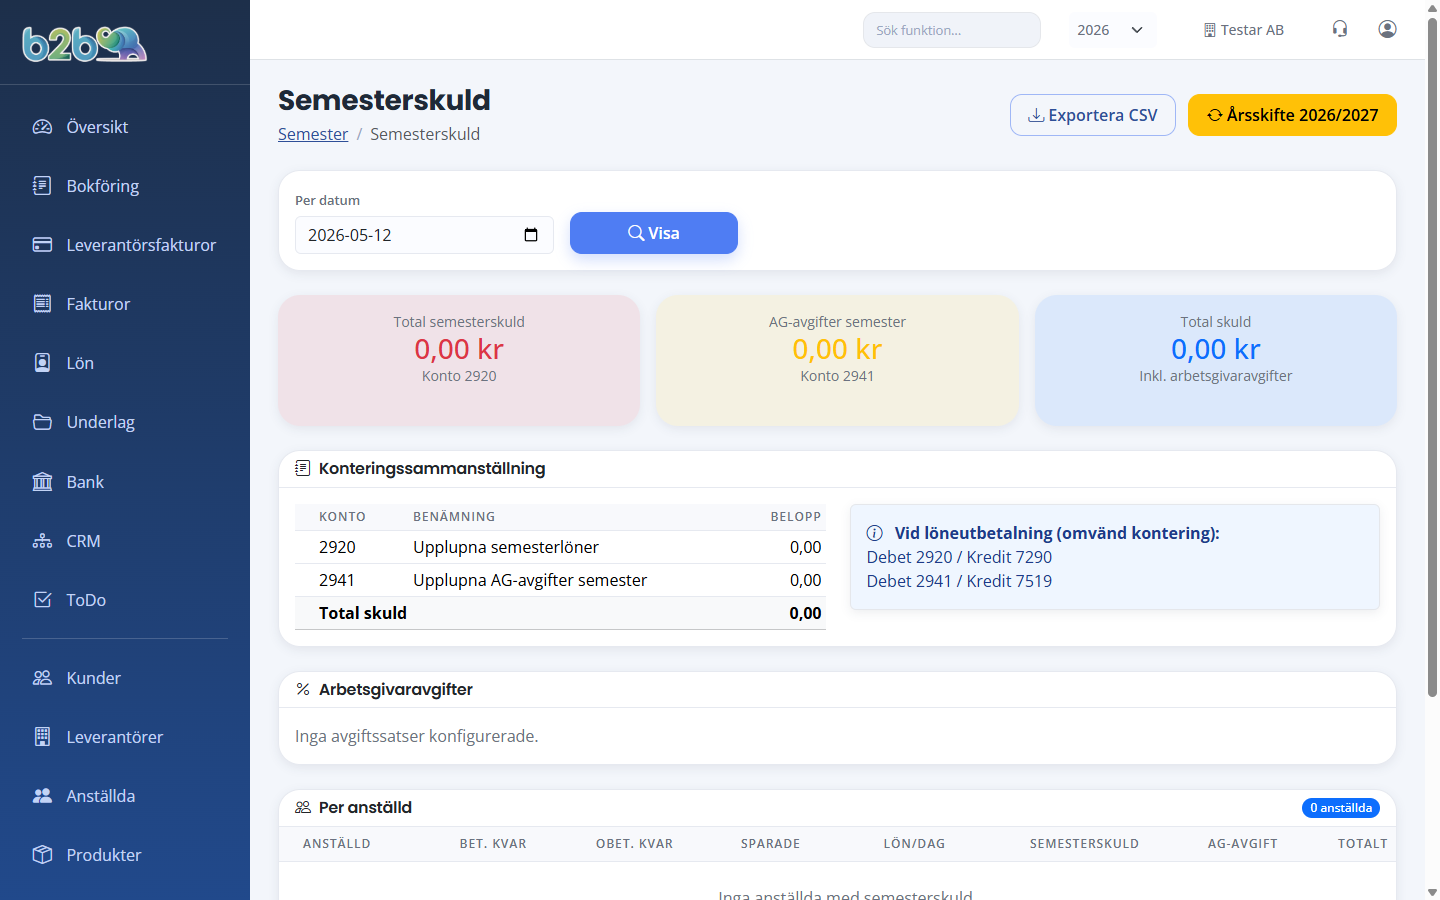Click the 'Total skuld' table row
This screenshot has width=1440, height=900.
[x=560, y=613]
